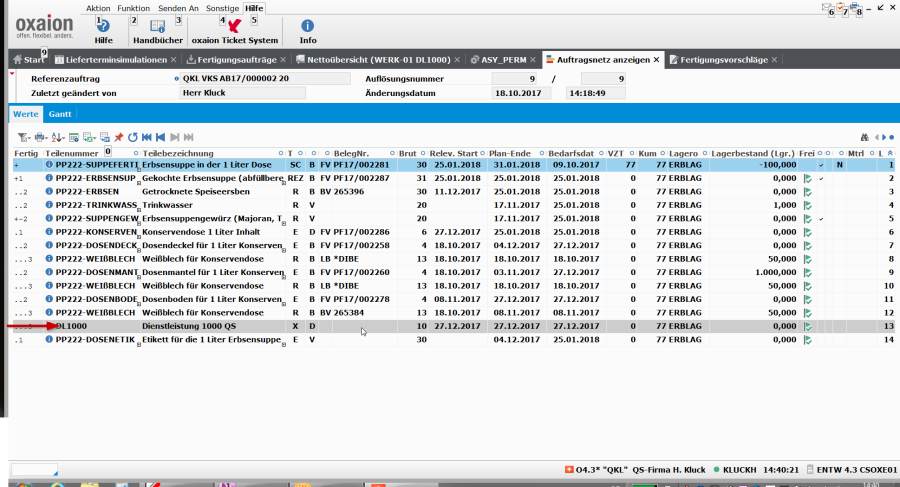Click info icon of PP222-ERBSEN row
Image resolution: width=900 pixels, height=487 pixels.
pos(49,191)
